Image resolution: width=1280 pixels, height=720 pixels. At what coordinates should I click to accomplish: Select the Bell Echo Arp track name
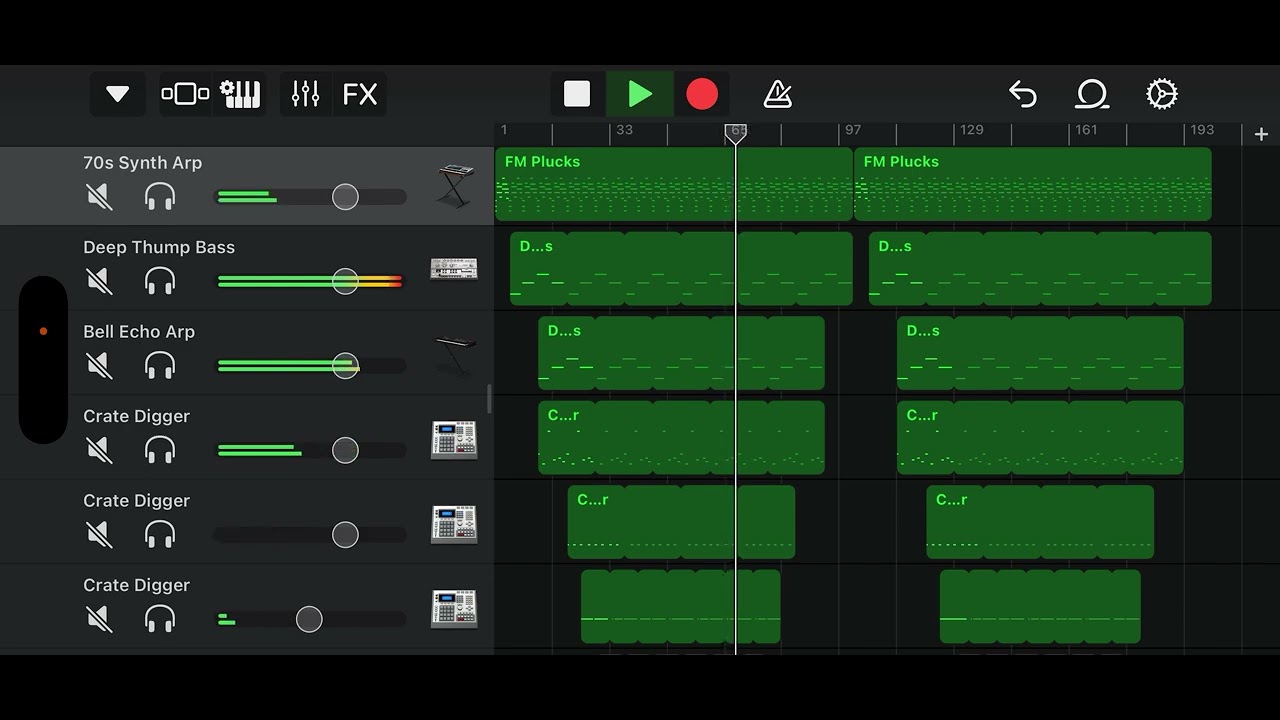139,332
